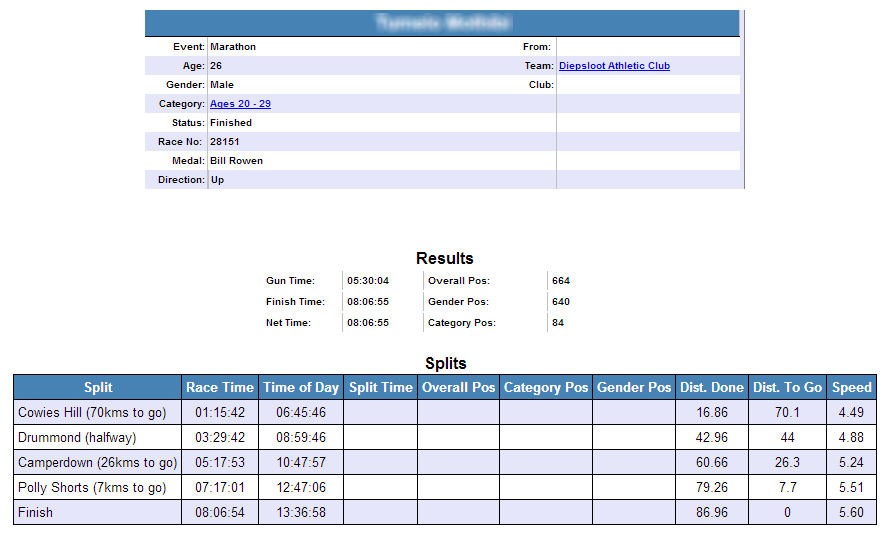Click the Dist. To Go column header
The width and height of the screenshot is (890, 540).
tap(787, 387)
